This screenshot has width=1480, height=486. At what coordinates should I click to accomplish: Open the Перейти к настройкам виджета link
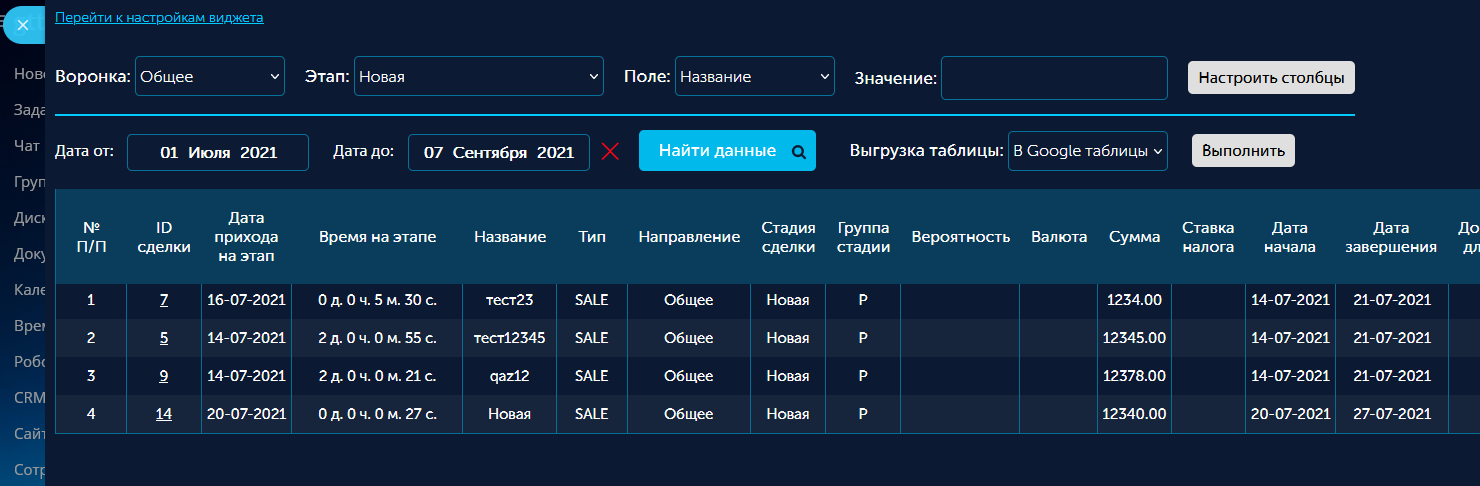point(159,18)
